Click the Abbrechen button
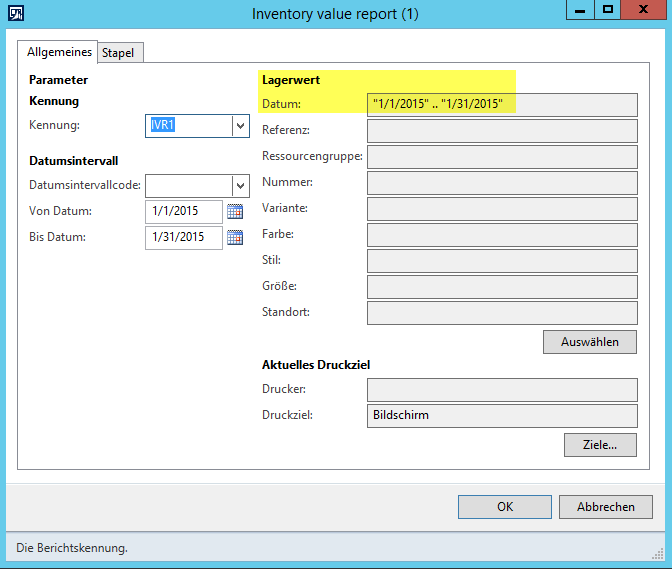This screenshot has height=569, width=672. (605, 506)
